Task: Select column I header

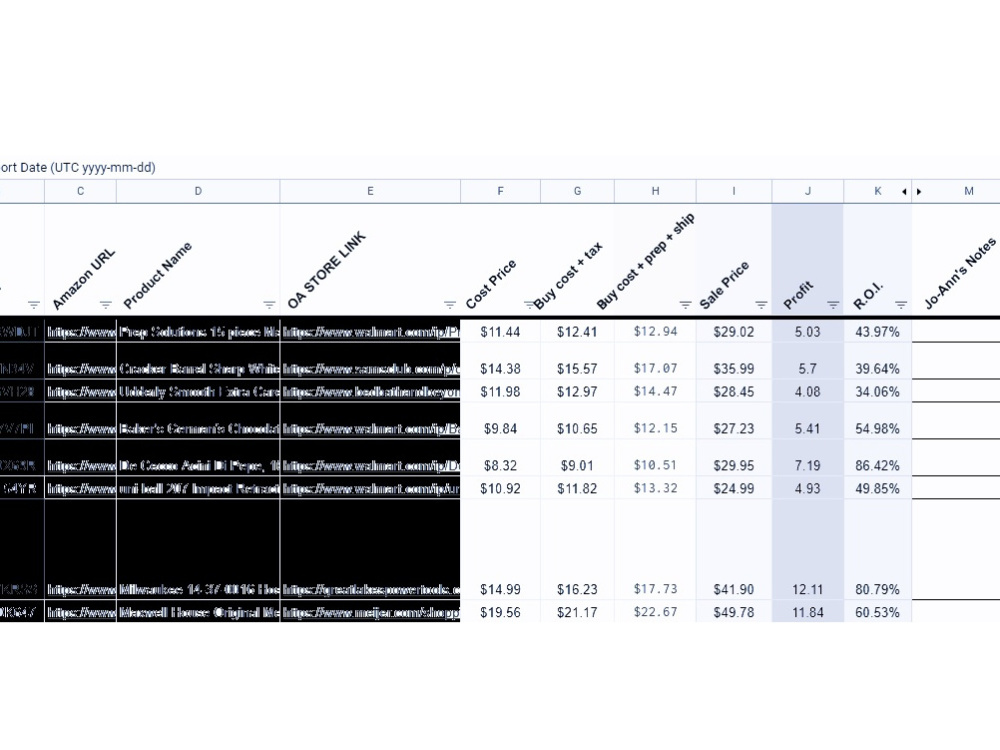Action: pyautogui.click(x=733, y=191)
